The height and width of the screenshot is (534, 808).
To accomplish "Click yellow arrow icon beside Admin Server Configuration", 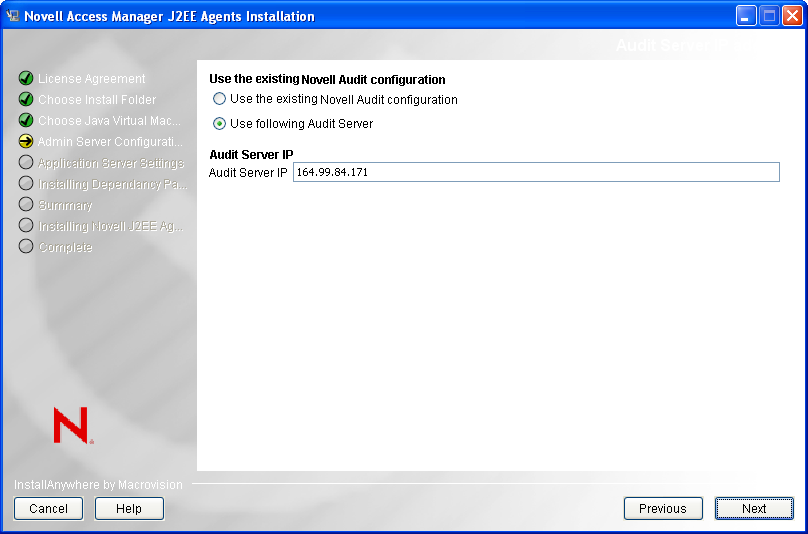I will (26, 141).
